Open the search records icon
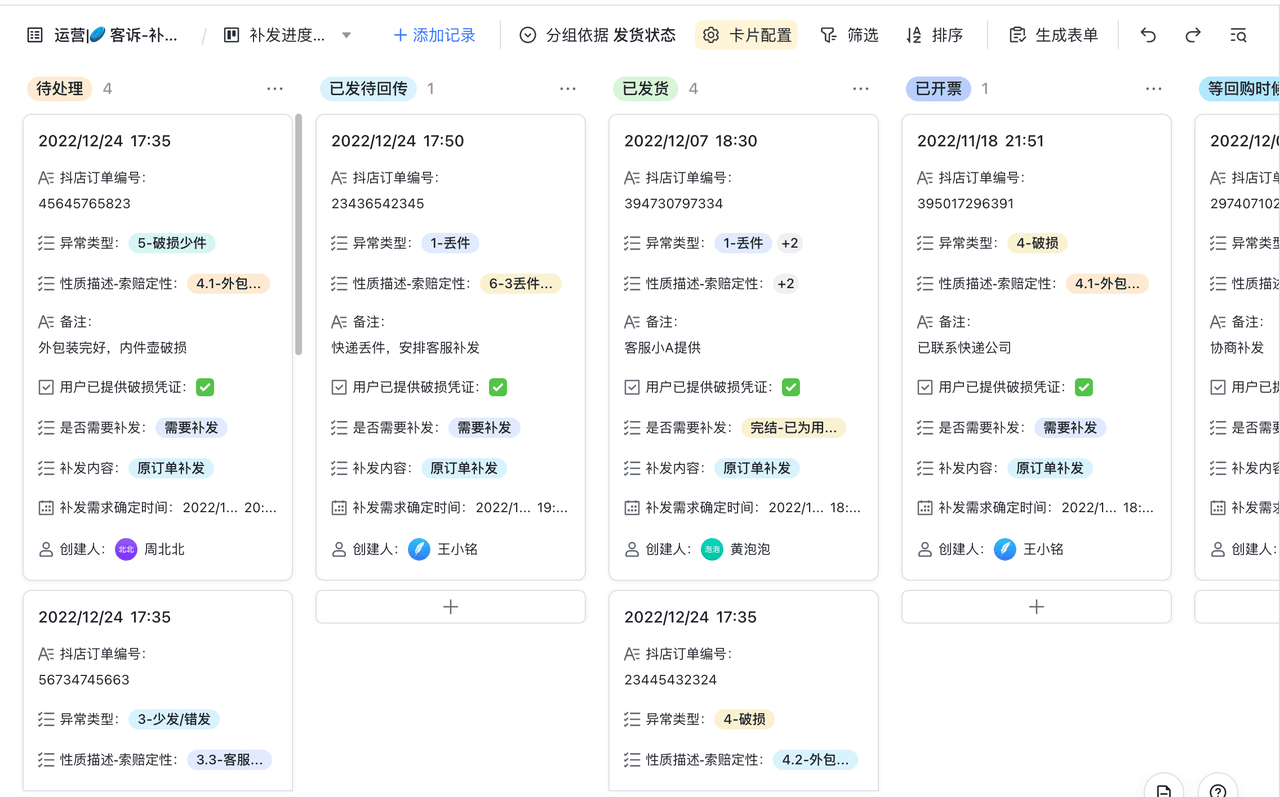 point(1238,35)
